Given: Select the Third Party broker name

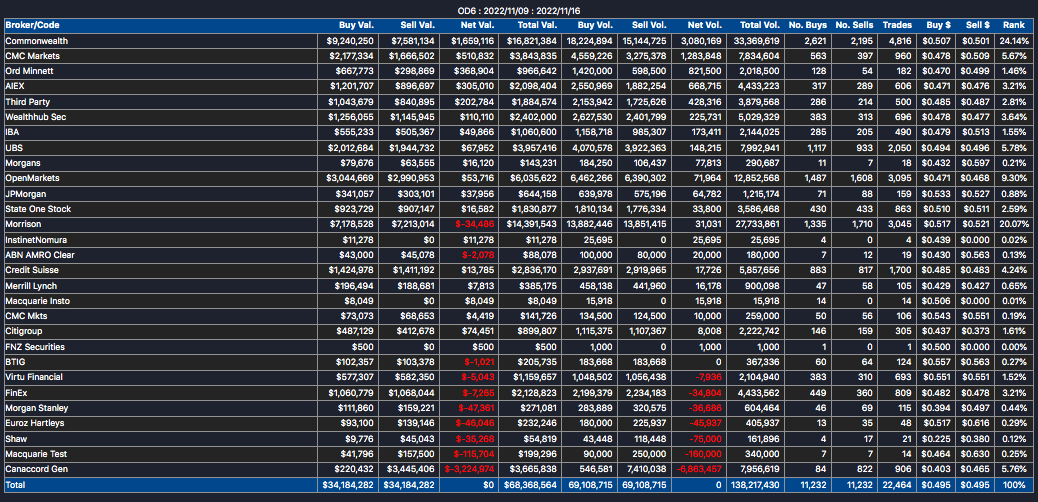Looking at the screenshot, I should point(28,101).
